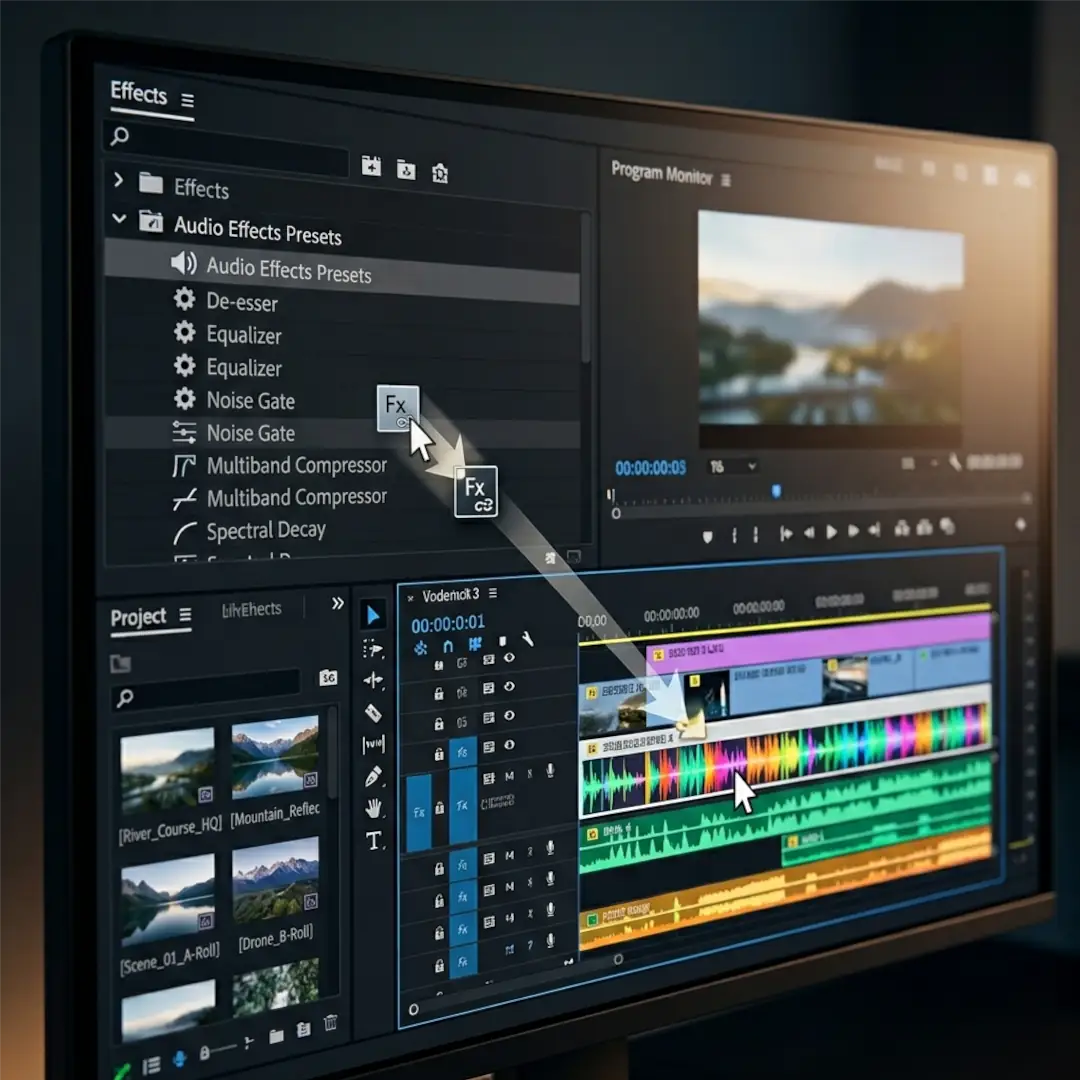Click the new custom bin folder icon in Effects panel
This screenshot has height=1080, width=1080.
pyautogui.click(x=406, y=169)
